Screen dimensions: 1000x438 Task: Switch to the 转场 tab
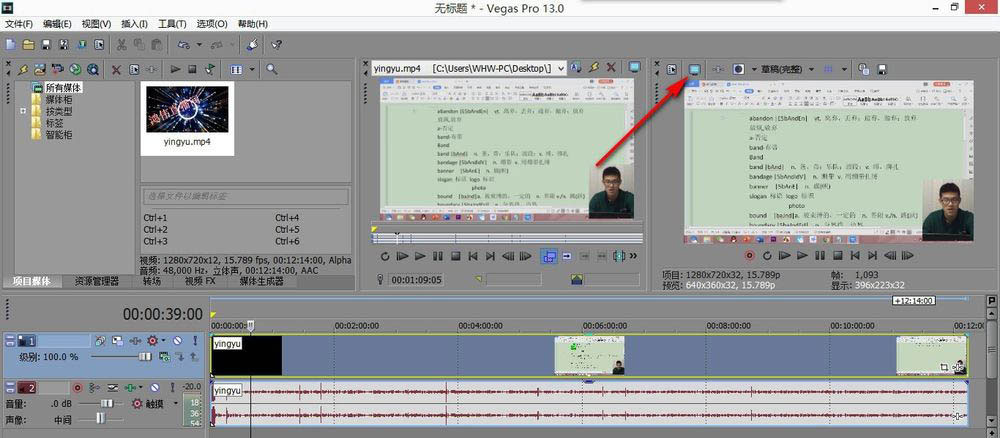(152, 282)
